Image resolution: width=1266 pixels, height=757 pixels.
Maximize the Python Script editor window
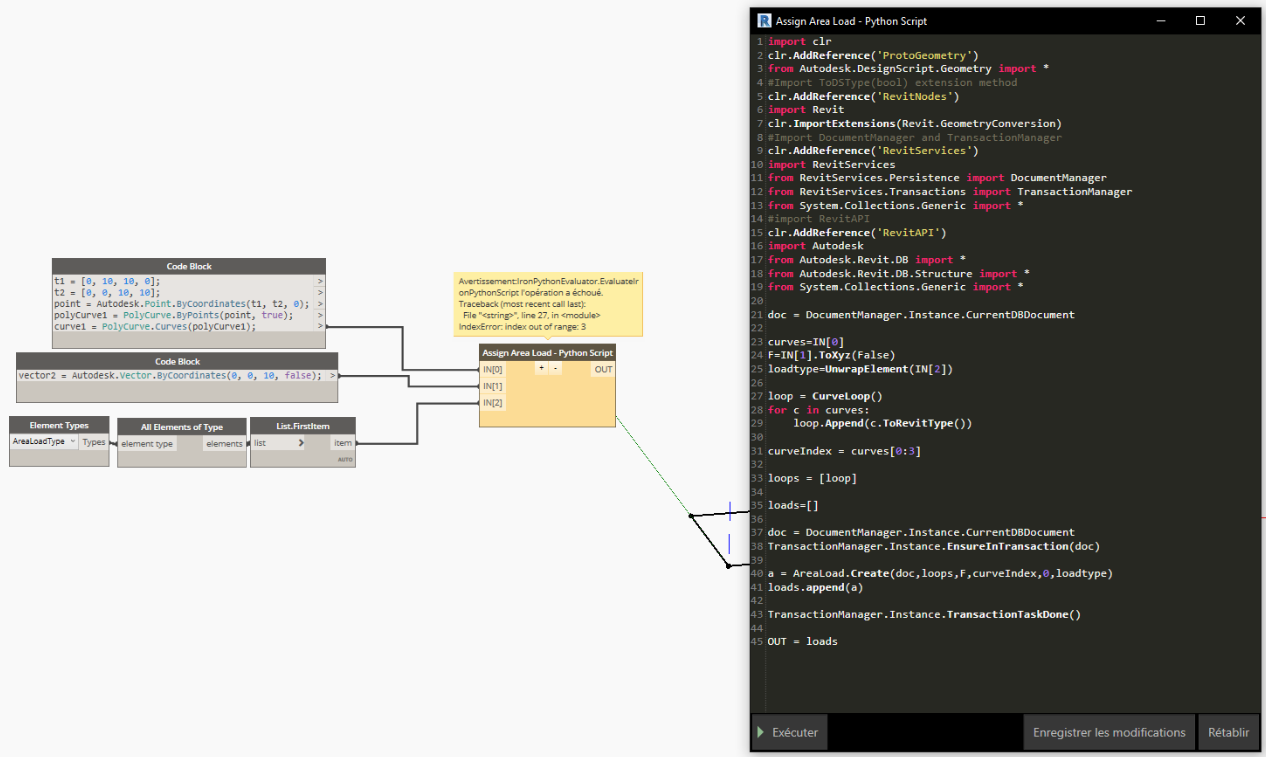1200,21
